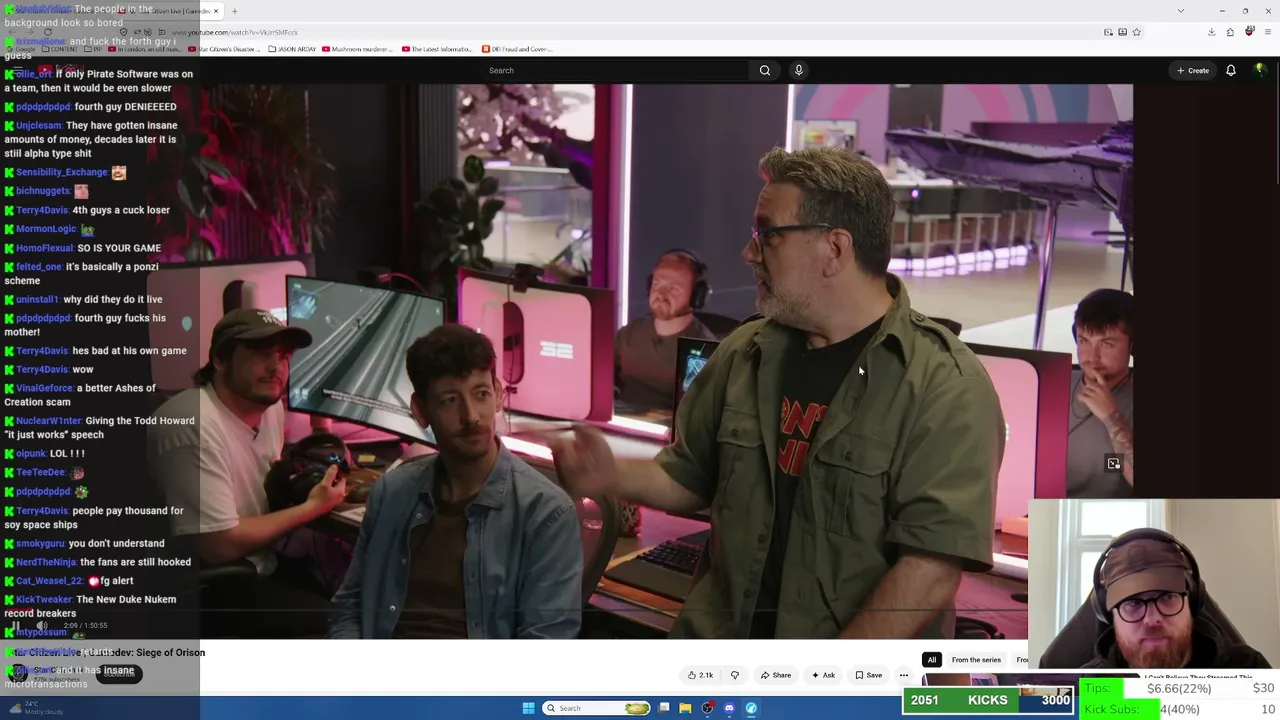Focus the YouTube search field
Image resolution: width=1280 pixels, height=720 pixels.
pos(615,70)
